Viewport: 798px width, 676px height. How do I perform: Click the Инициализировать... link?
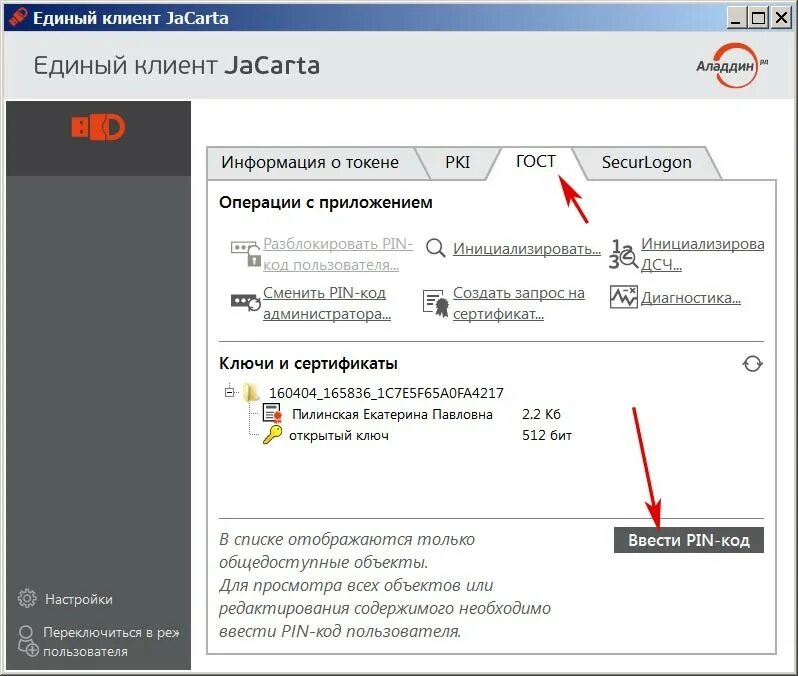[x=527, y=249]
